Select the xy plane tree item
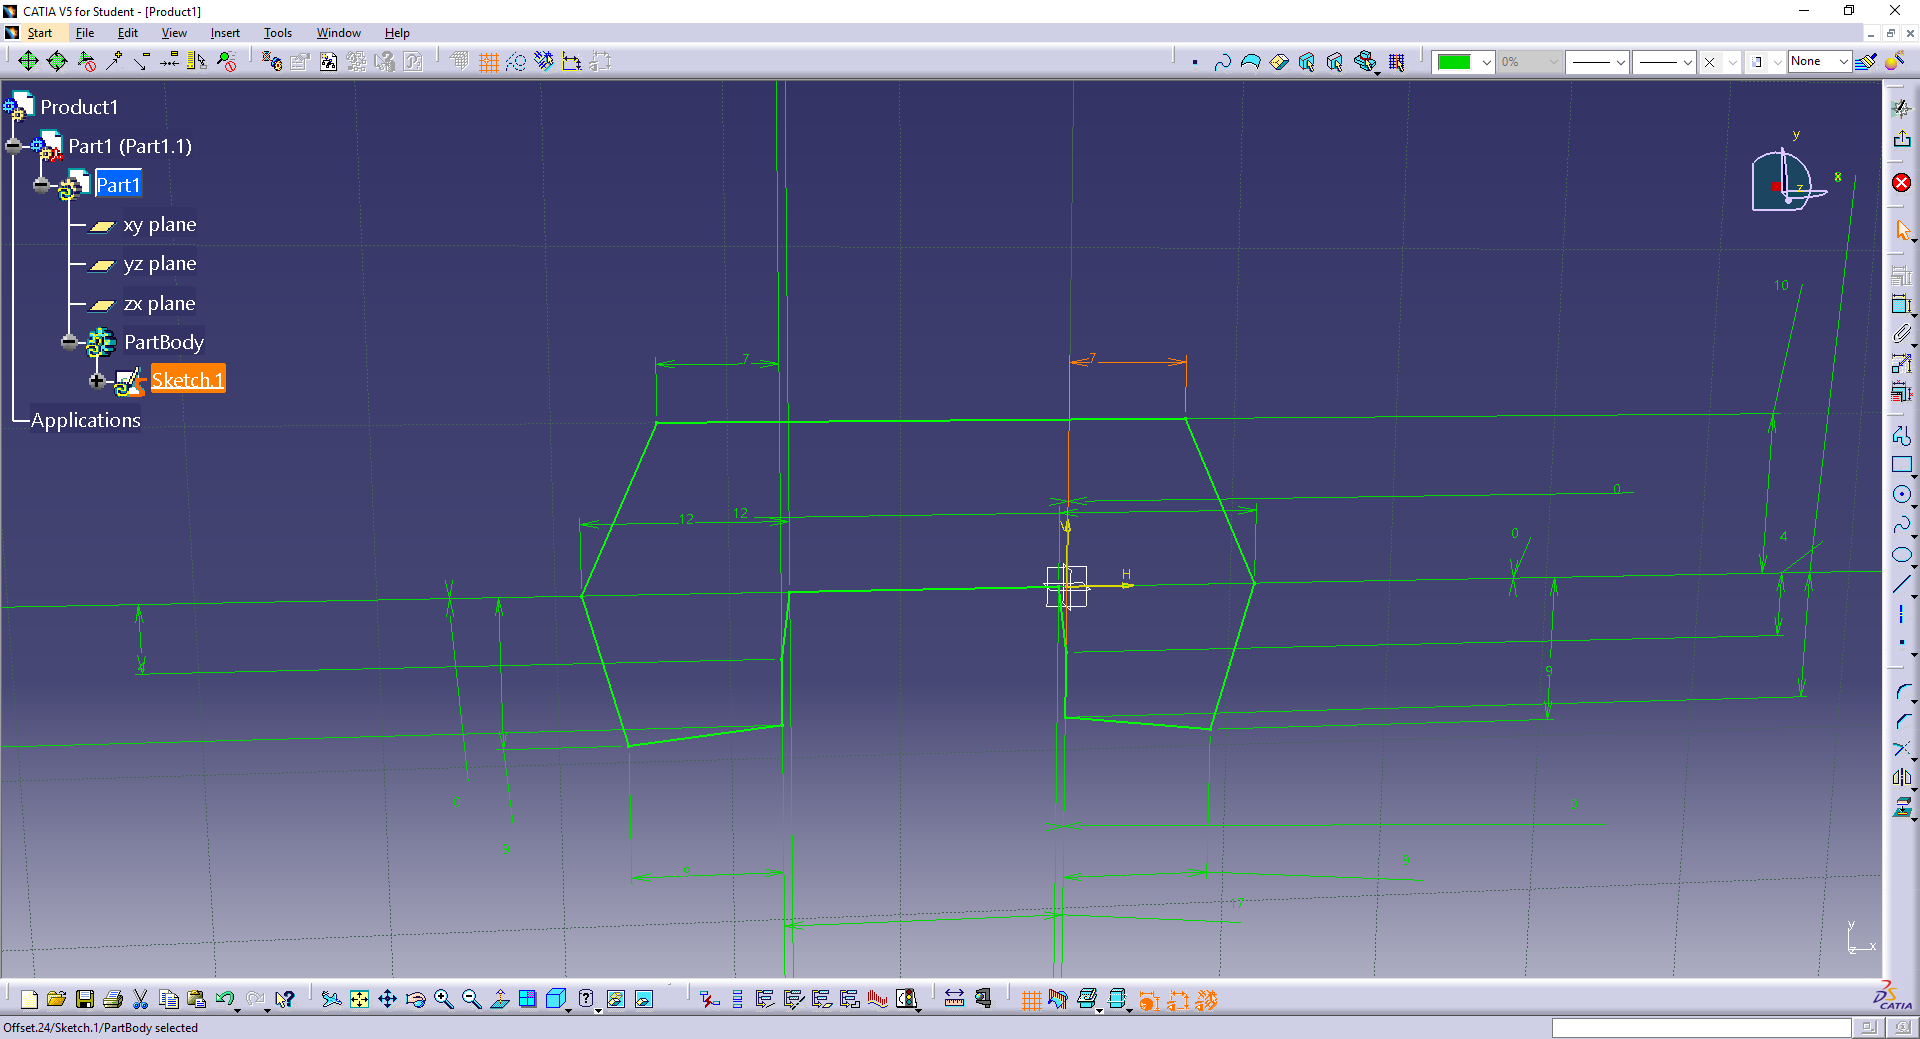Viewport: 1920px width, 1039px height. (160, 224)
